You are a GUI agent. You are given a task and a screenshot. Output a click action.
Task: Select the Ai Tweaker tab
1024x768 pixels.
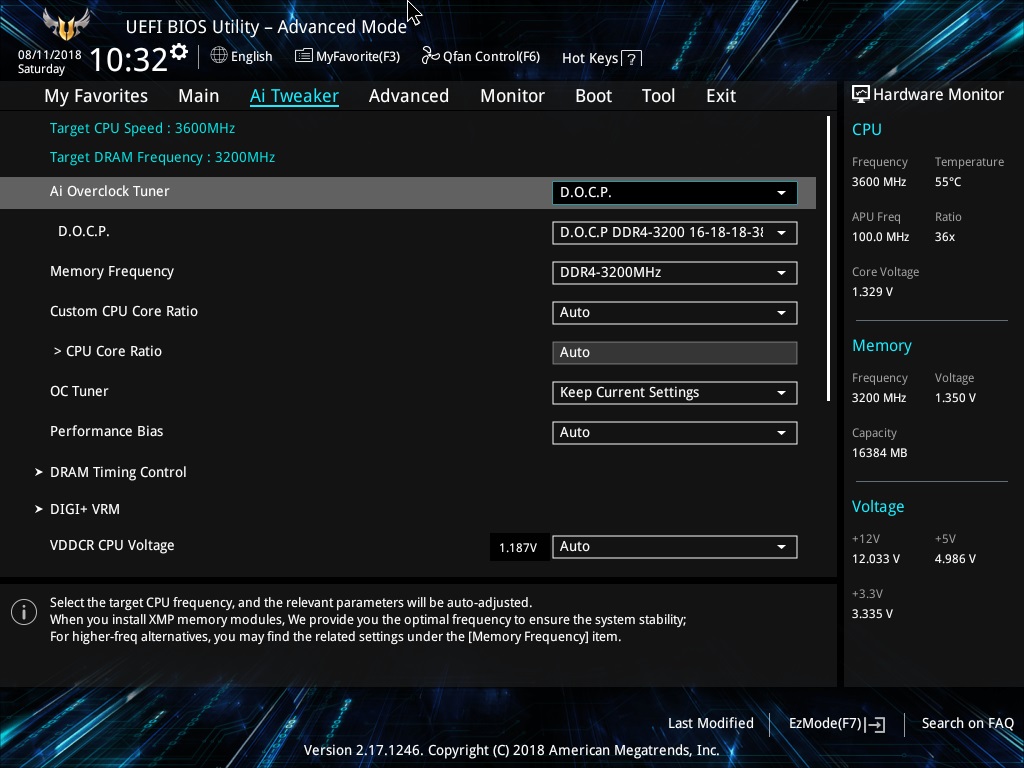pyautogui.click(x=294, y=96)
